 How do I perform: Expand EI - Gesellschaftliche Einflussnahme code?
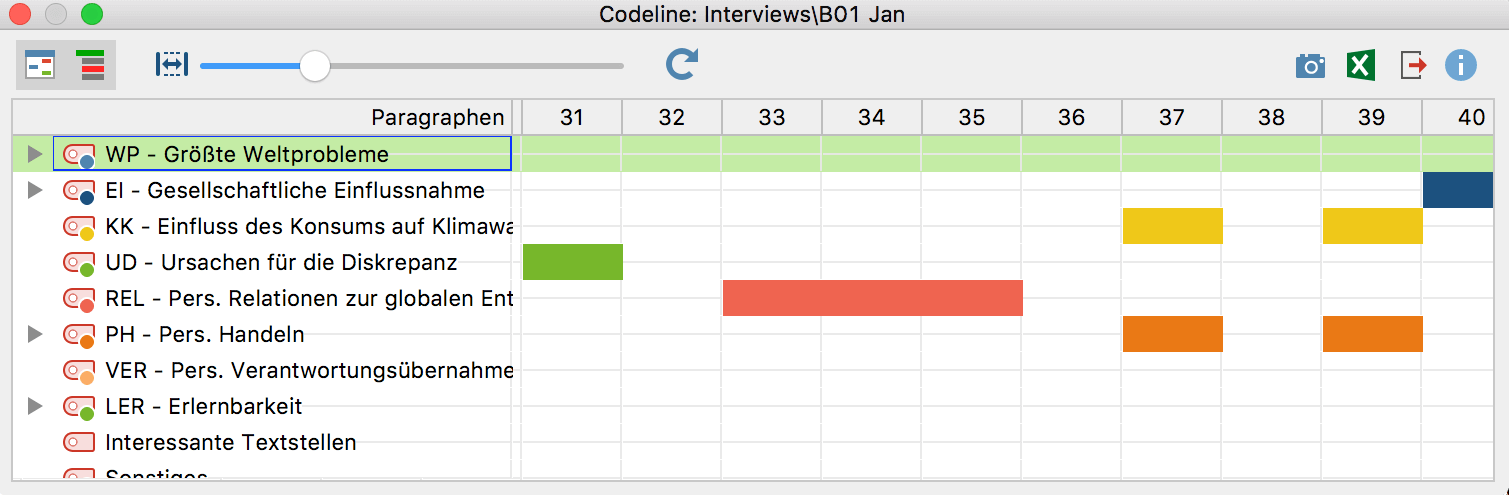[x=35, y=190]
